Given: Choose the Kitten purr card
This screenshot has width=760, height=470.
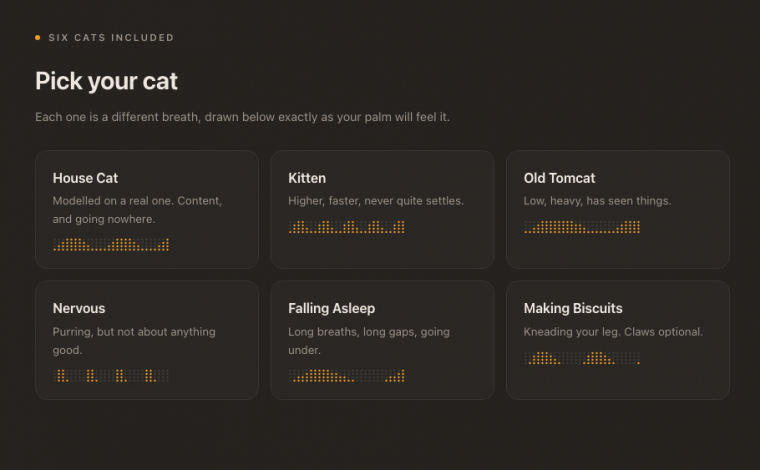Looking at the screenshot, I should pos(382,209).
